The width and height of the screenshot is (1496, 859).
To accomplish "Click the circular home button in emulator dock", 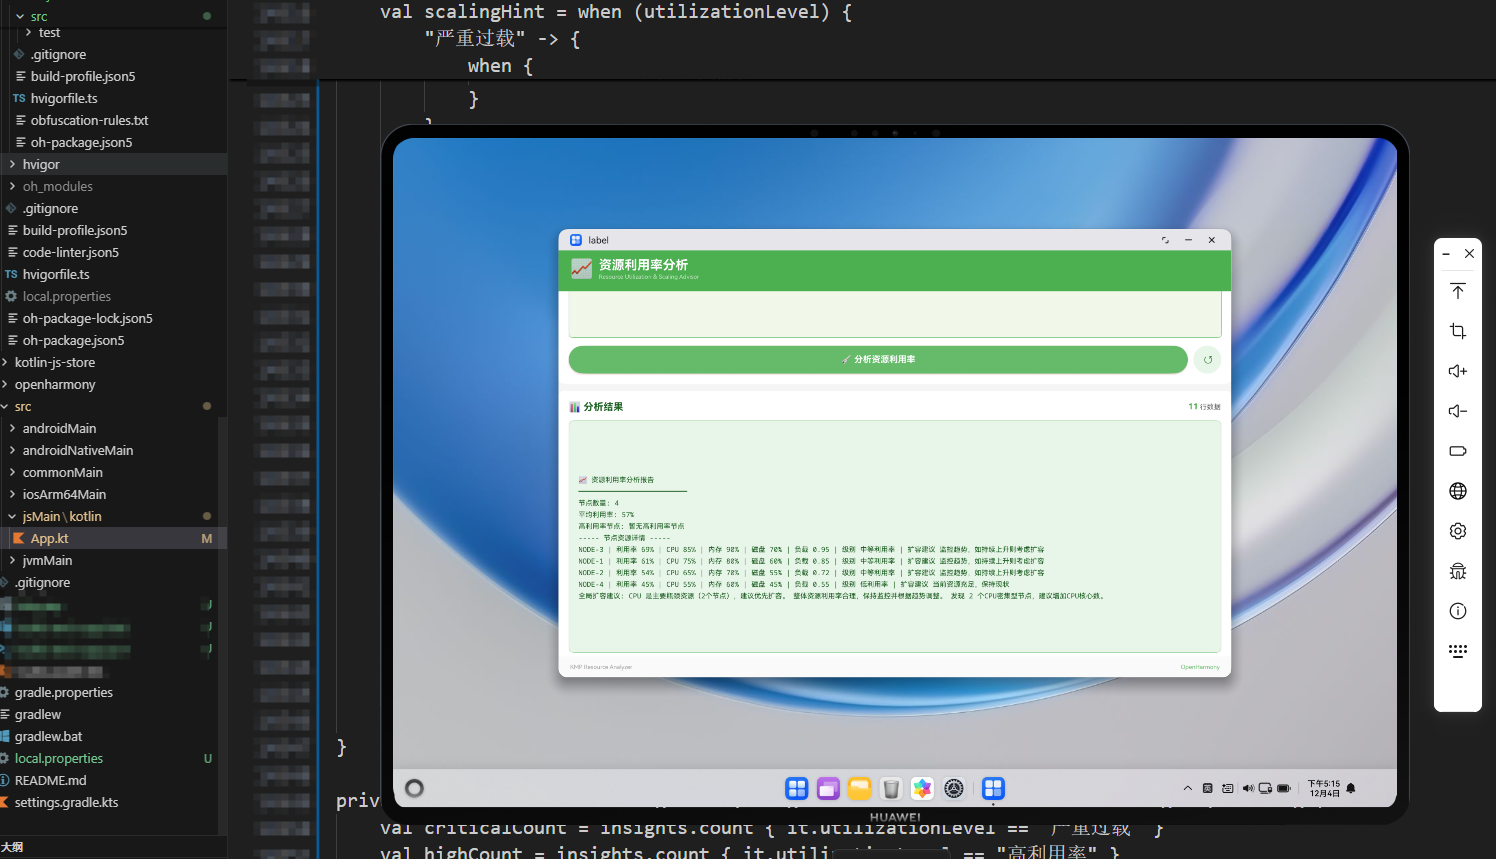I will point(414,788).
